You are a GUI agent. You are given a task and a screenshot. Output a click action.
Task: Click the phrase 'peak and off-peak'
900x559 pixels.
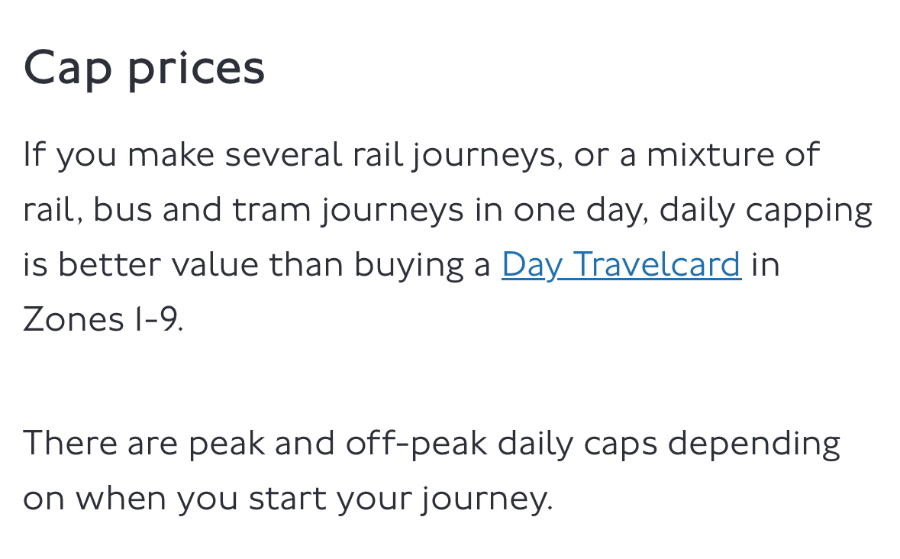[338, 444]
